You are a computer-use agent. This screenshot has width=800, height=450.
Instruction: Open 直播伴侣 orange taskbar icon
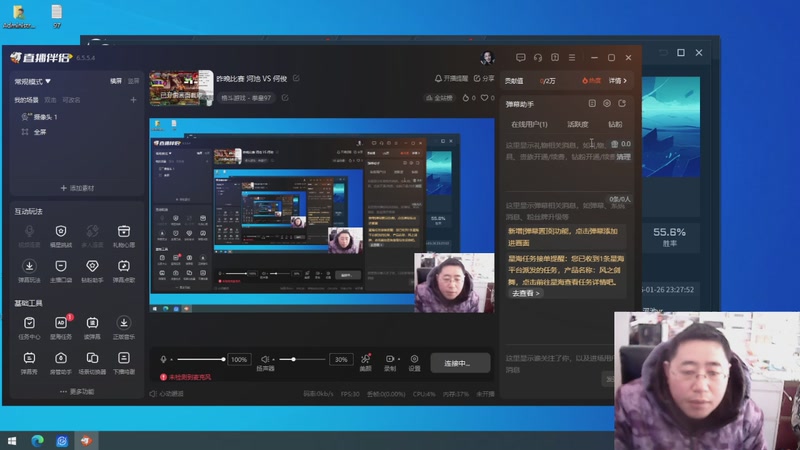click(x=86, y=440)
